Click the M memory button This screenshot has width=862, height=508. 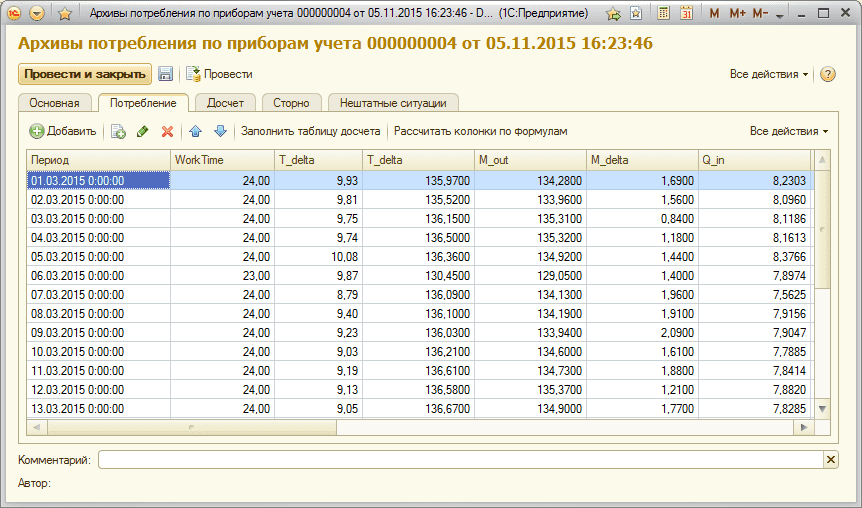(x=714, y=13)
